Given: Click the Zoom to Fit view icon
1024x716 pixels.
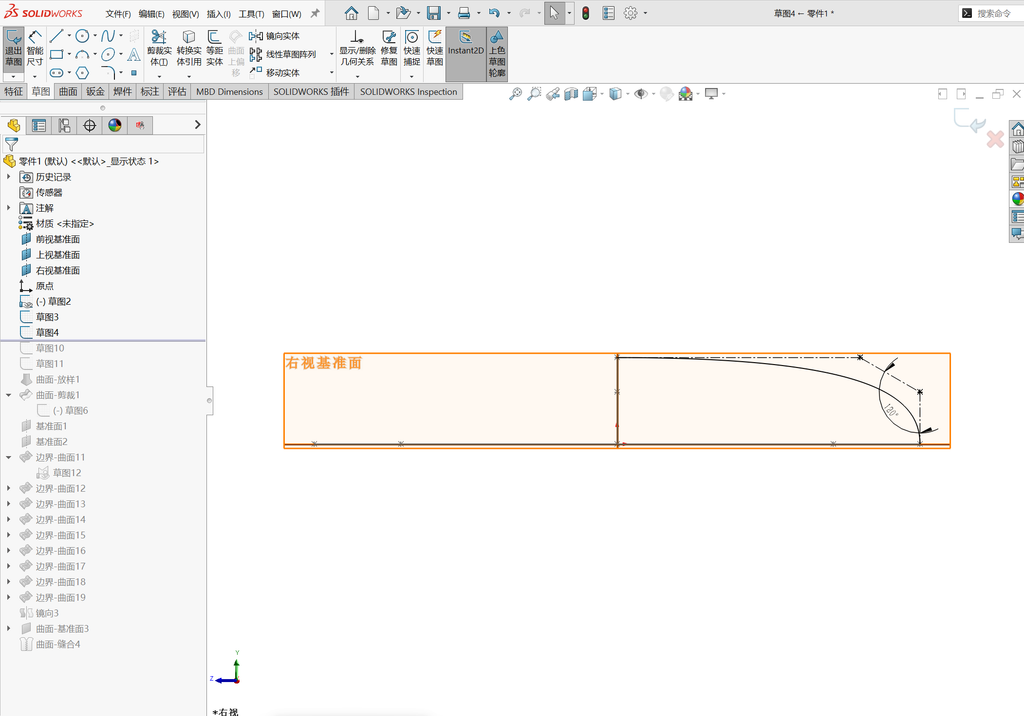Looking at the screenshot, I should pyautogui.click(x=516, y=94).
